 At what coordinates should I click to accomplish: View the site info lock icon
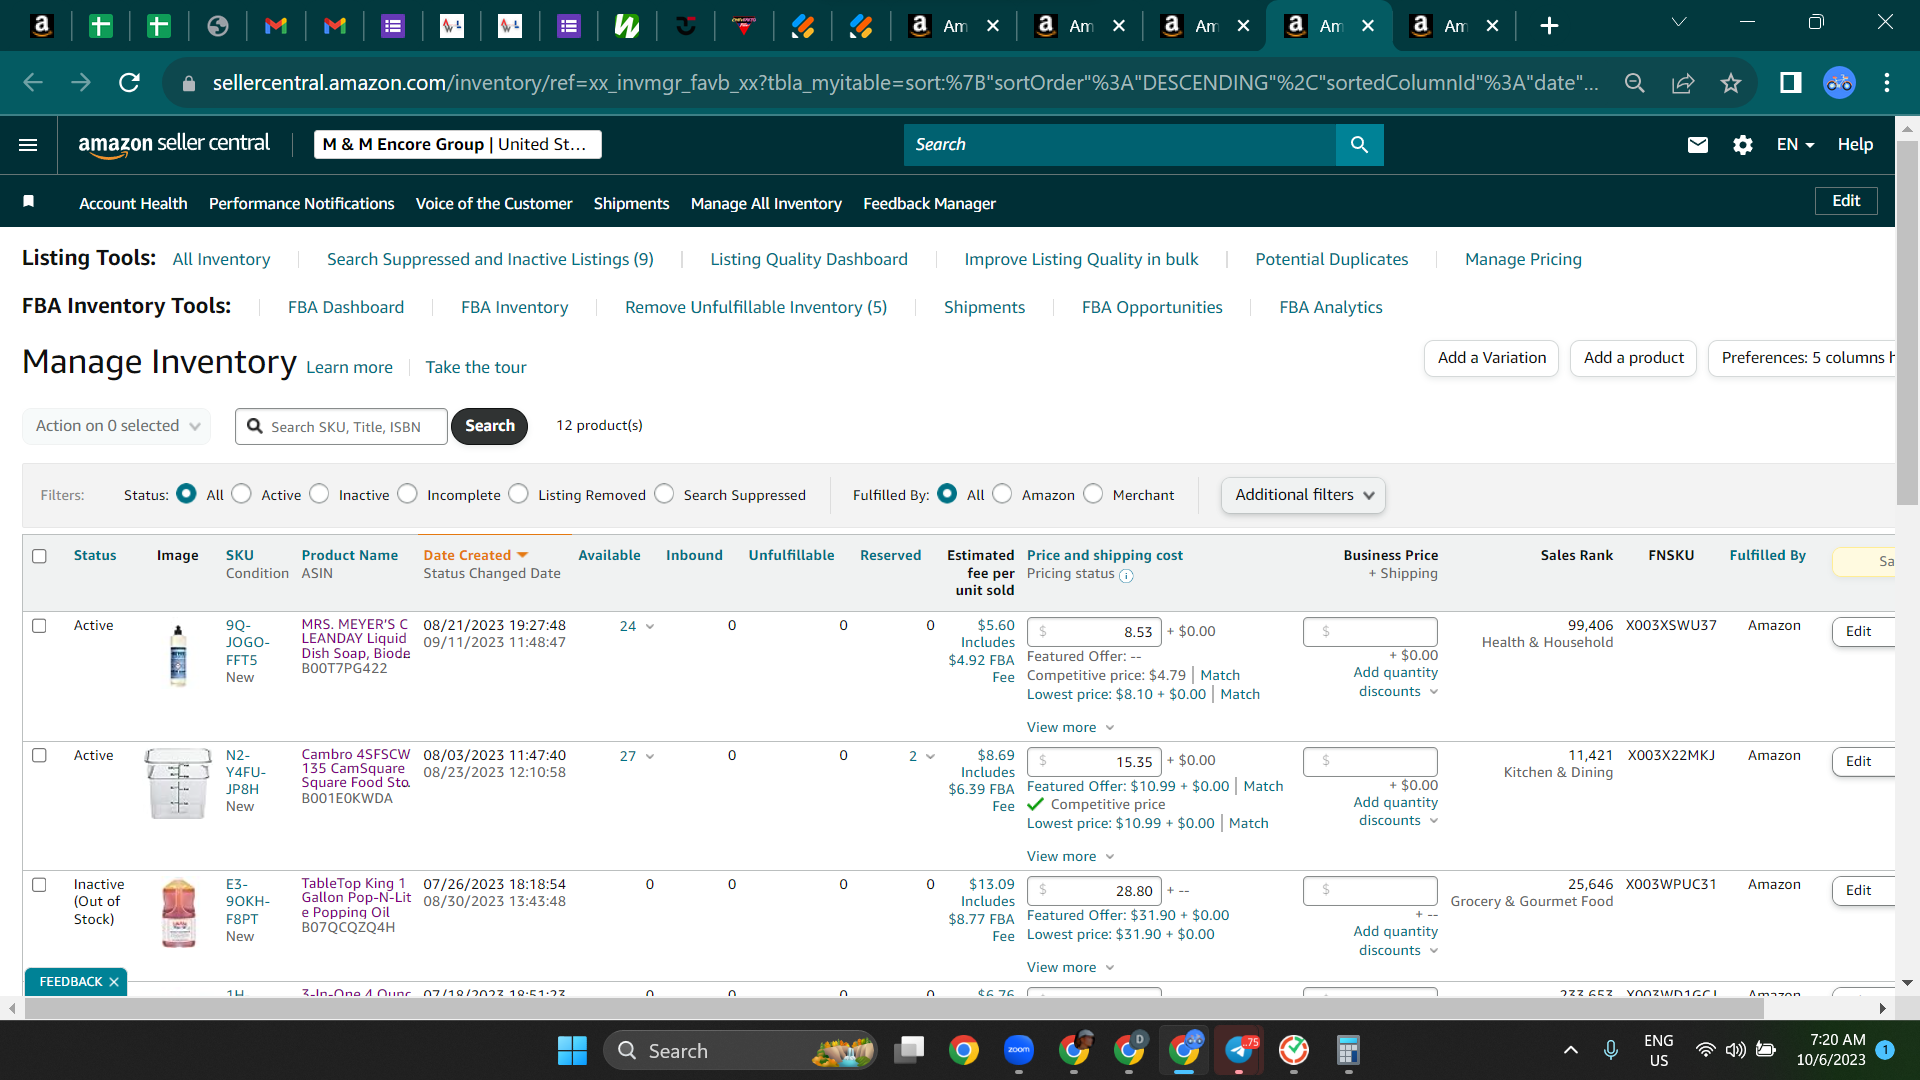coord(189,83)
